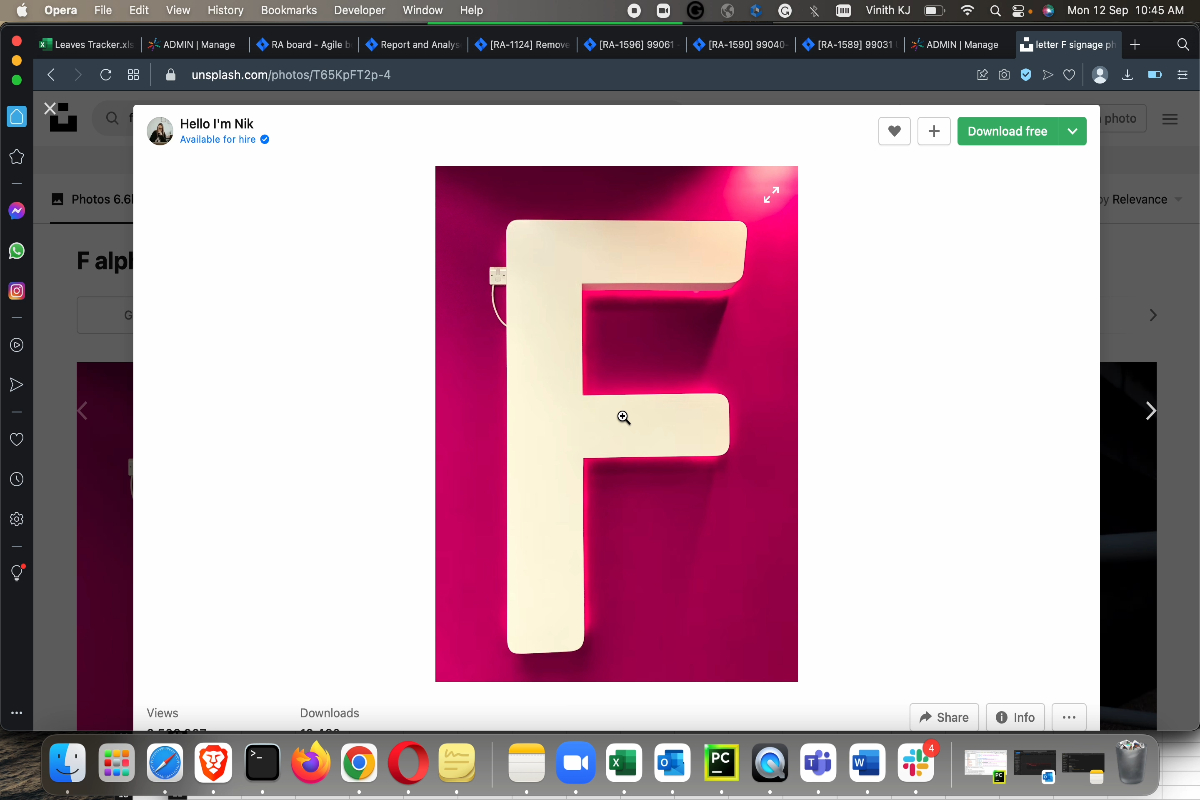Open a new tab with plus button

click(1134, 44)
